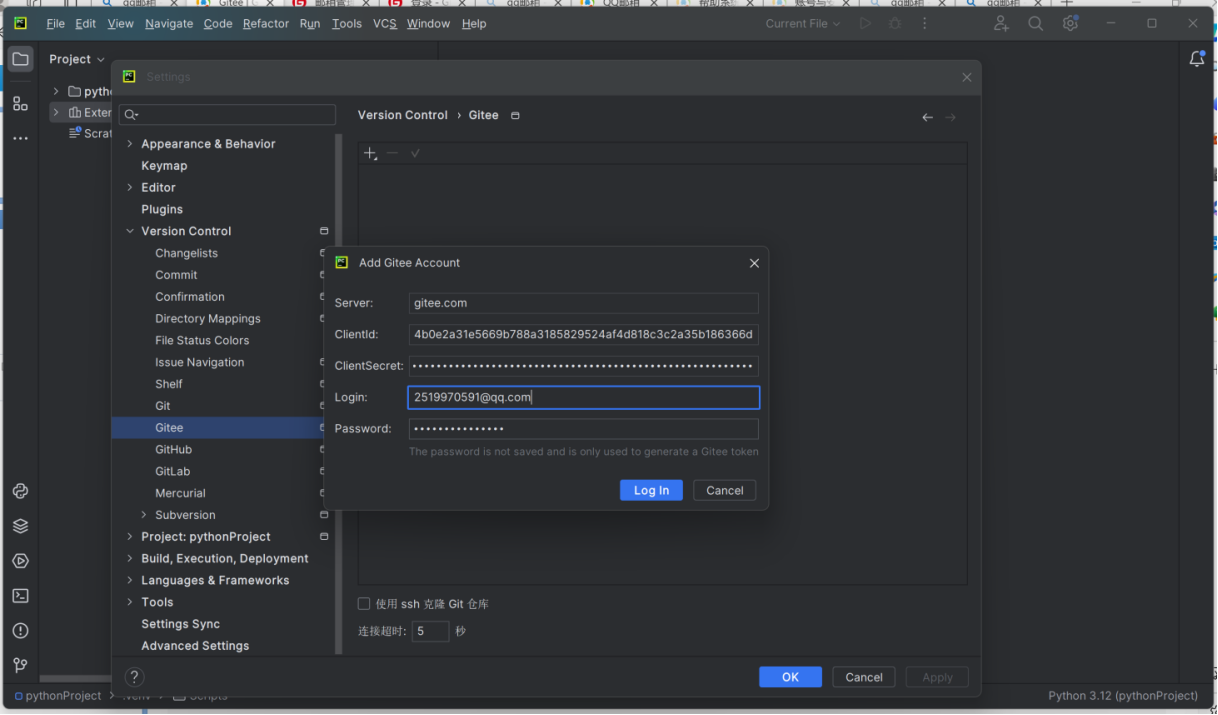Click the settings help question mark

(133, 677)
